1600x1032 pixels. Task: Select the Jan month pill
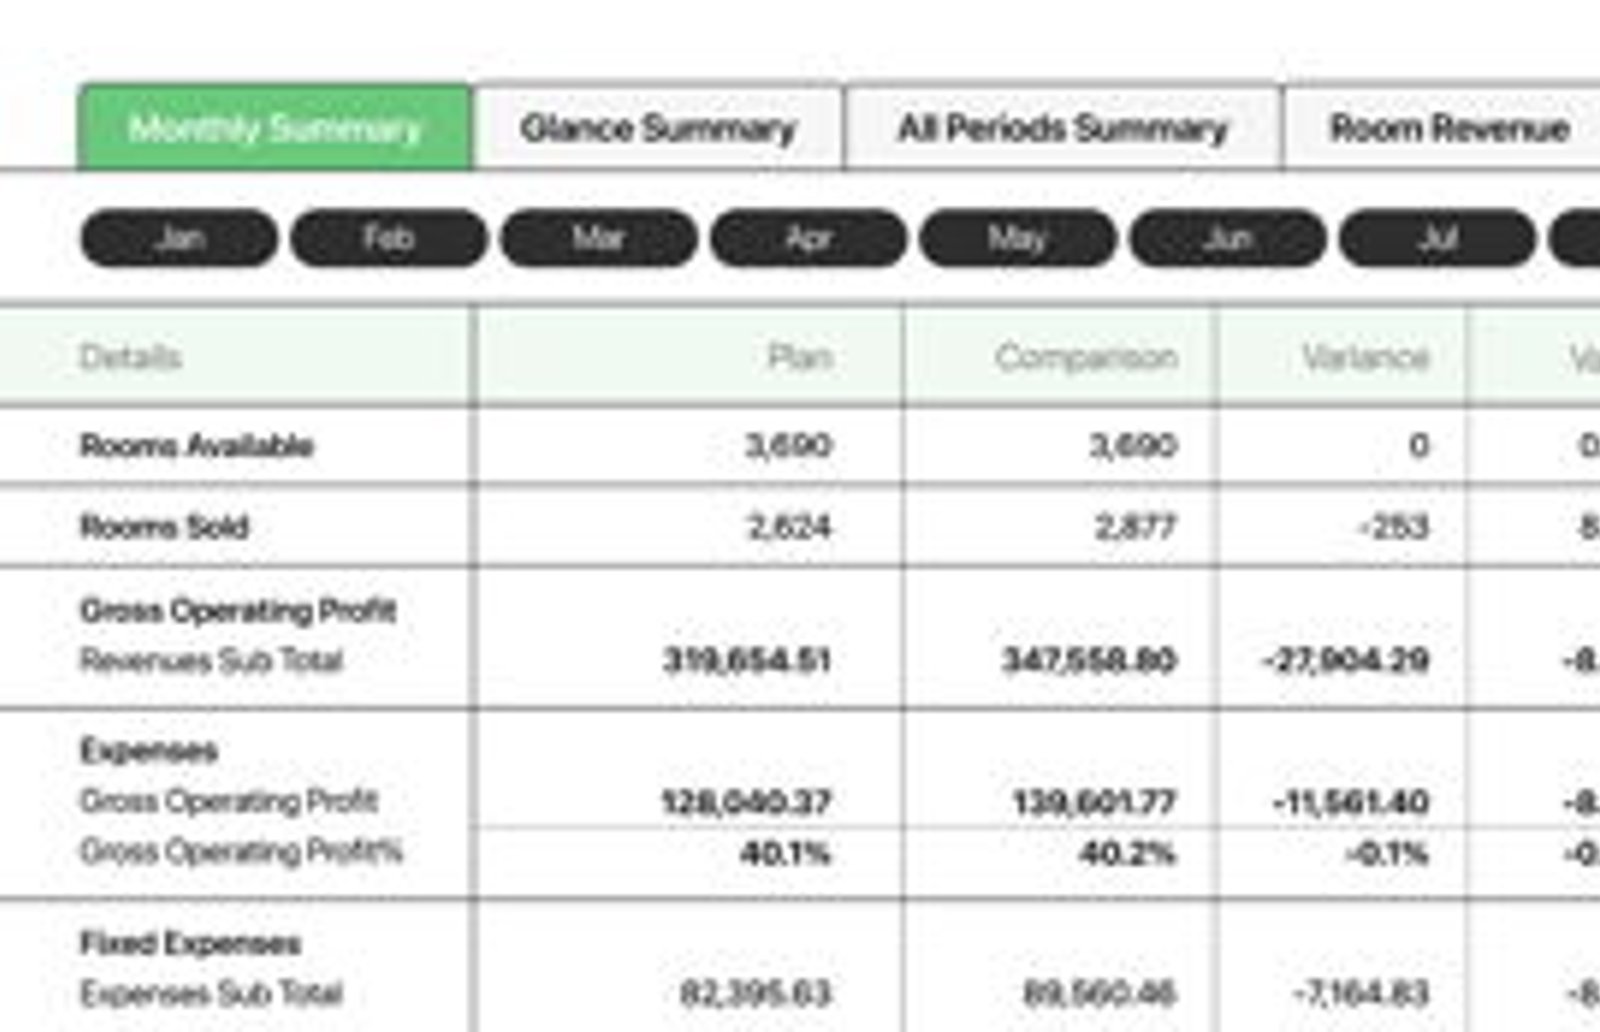click(179, 238)
